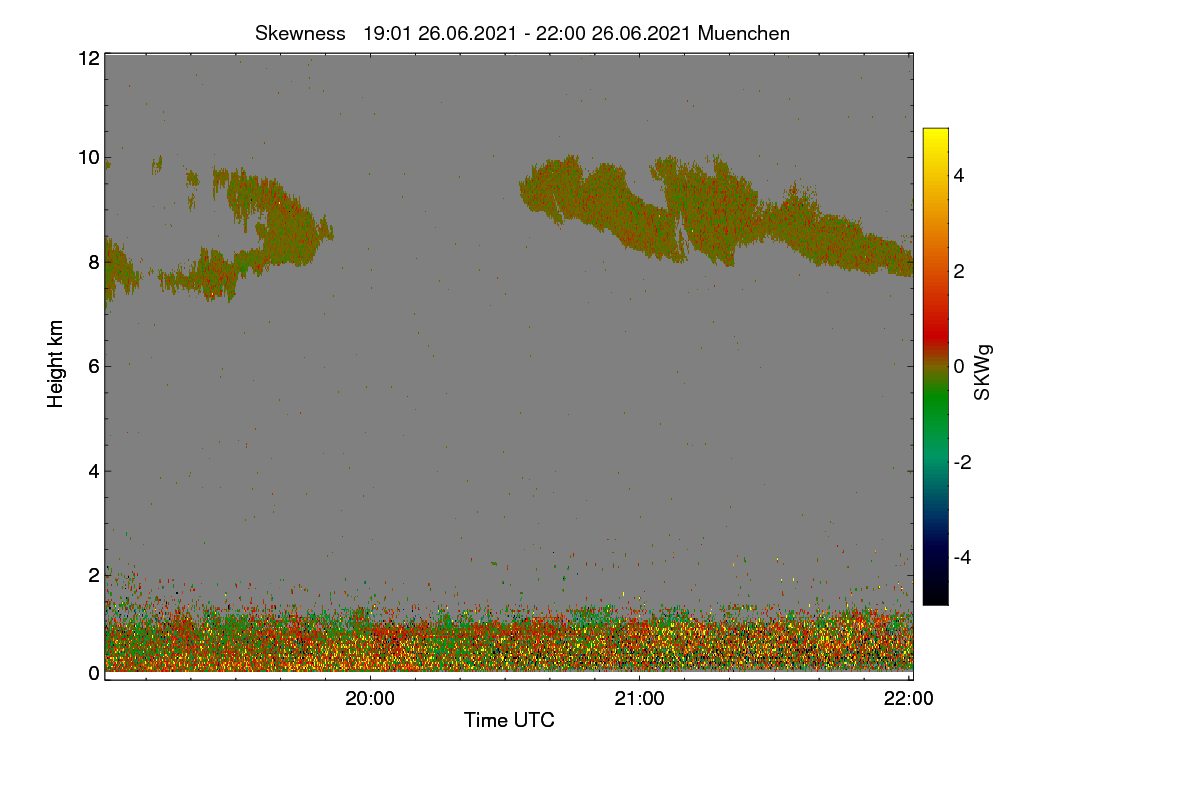This screenshot has width=1200, height=800.
Task: Click the '8' height tick label
Action: click(94, 262)
